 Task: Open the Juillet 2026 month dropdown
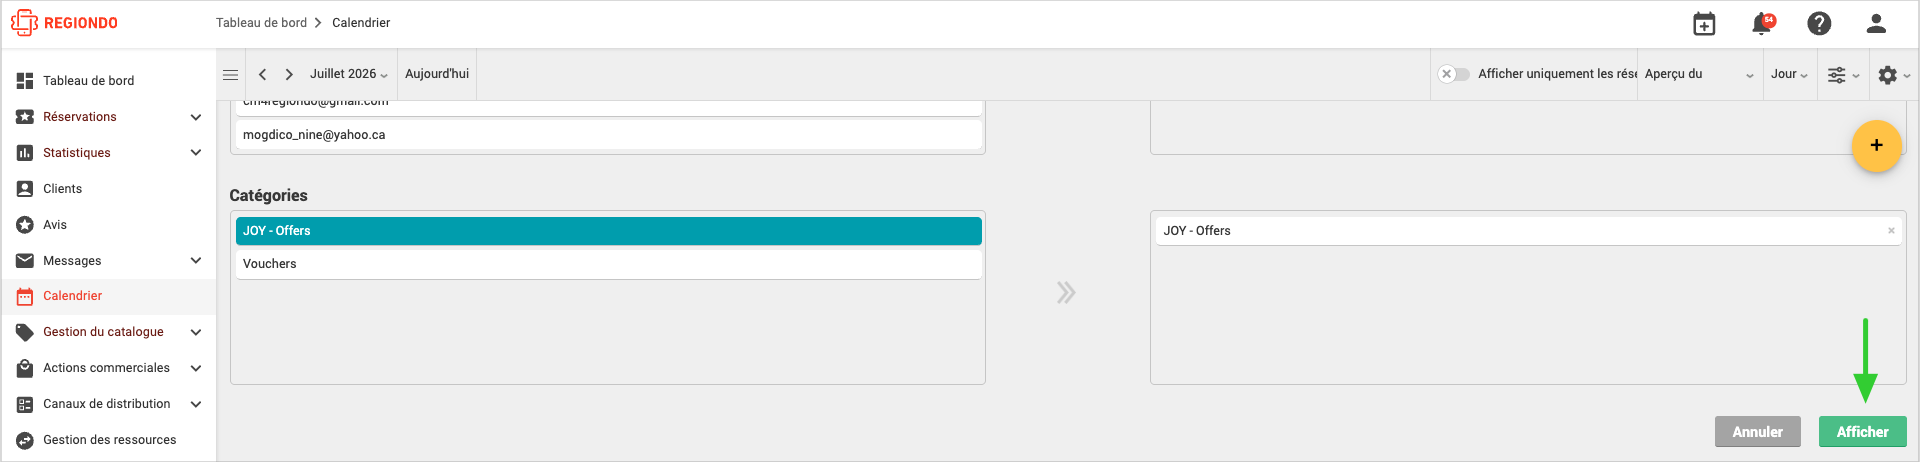point(348,74)
